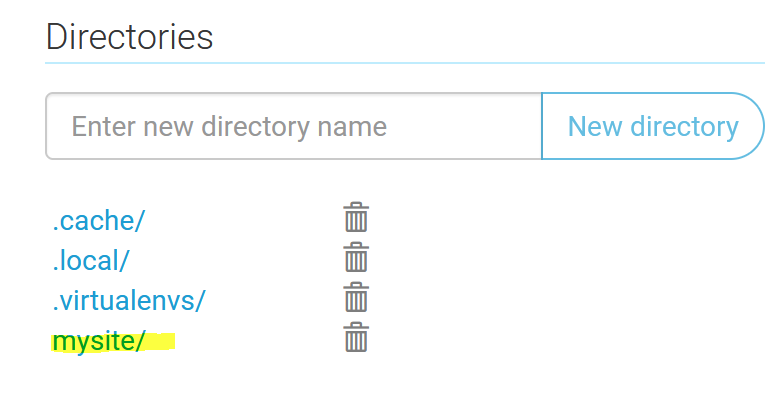Image resolution: width=782 pixels, height=418 pixels.
Task: Open the .cache/ directory
Action: [x=92, y=220]
